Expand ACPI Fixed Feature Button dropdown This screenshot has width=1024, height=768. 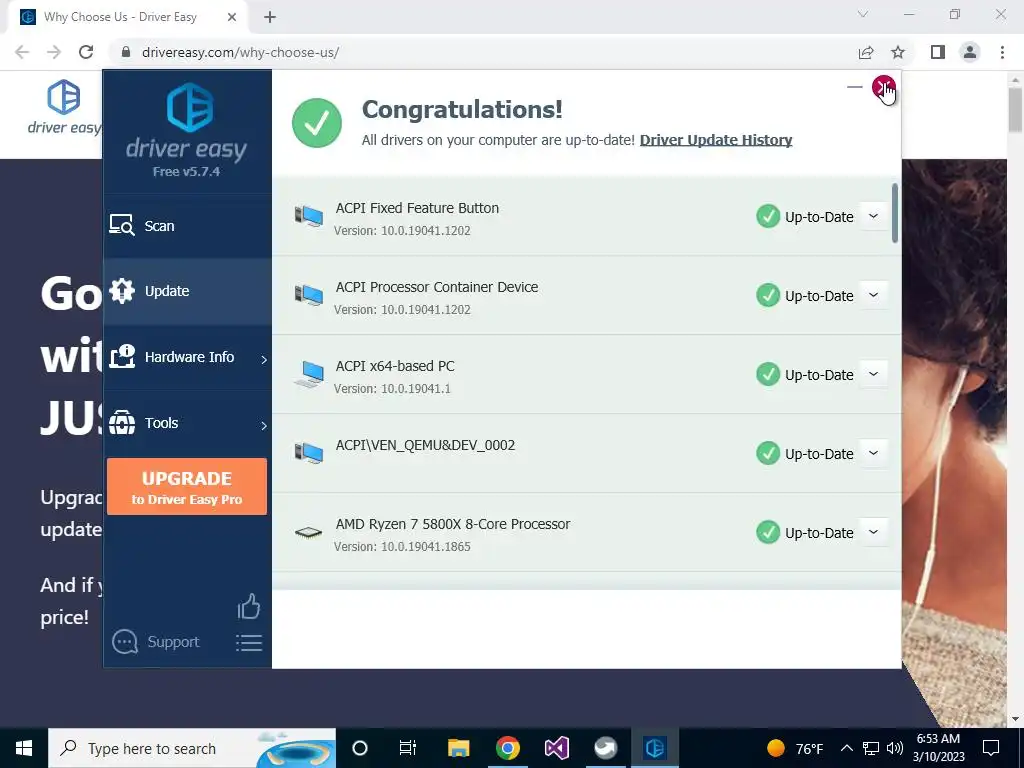pyautogui.click(x=873, y=216)
